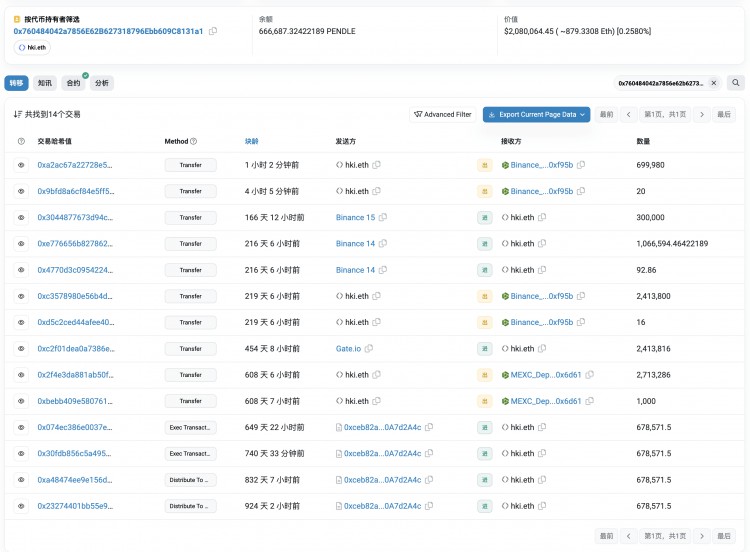Copy Binance 15 sender address
Viewport: 750px width, 552px height.
(x=383, y=217)
